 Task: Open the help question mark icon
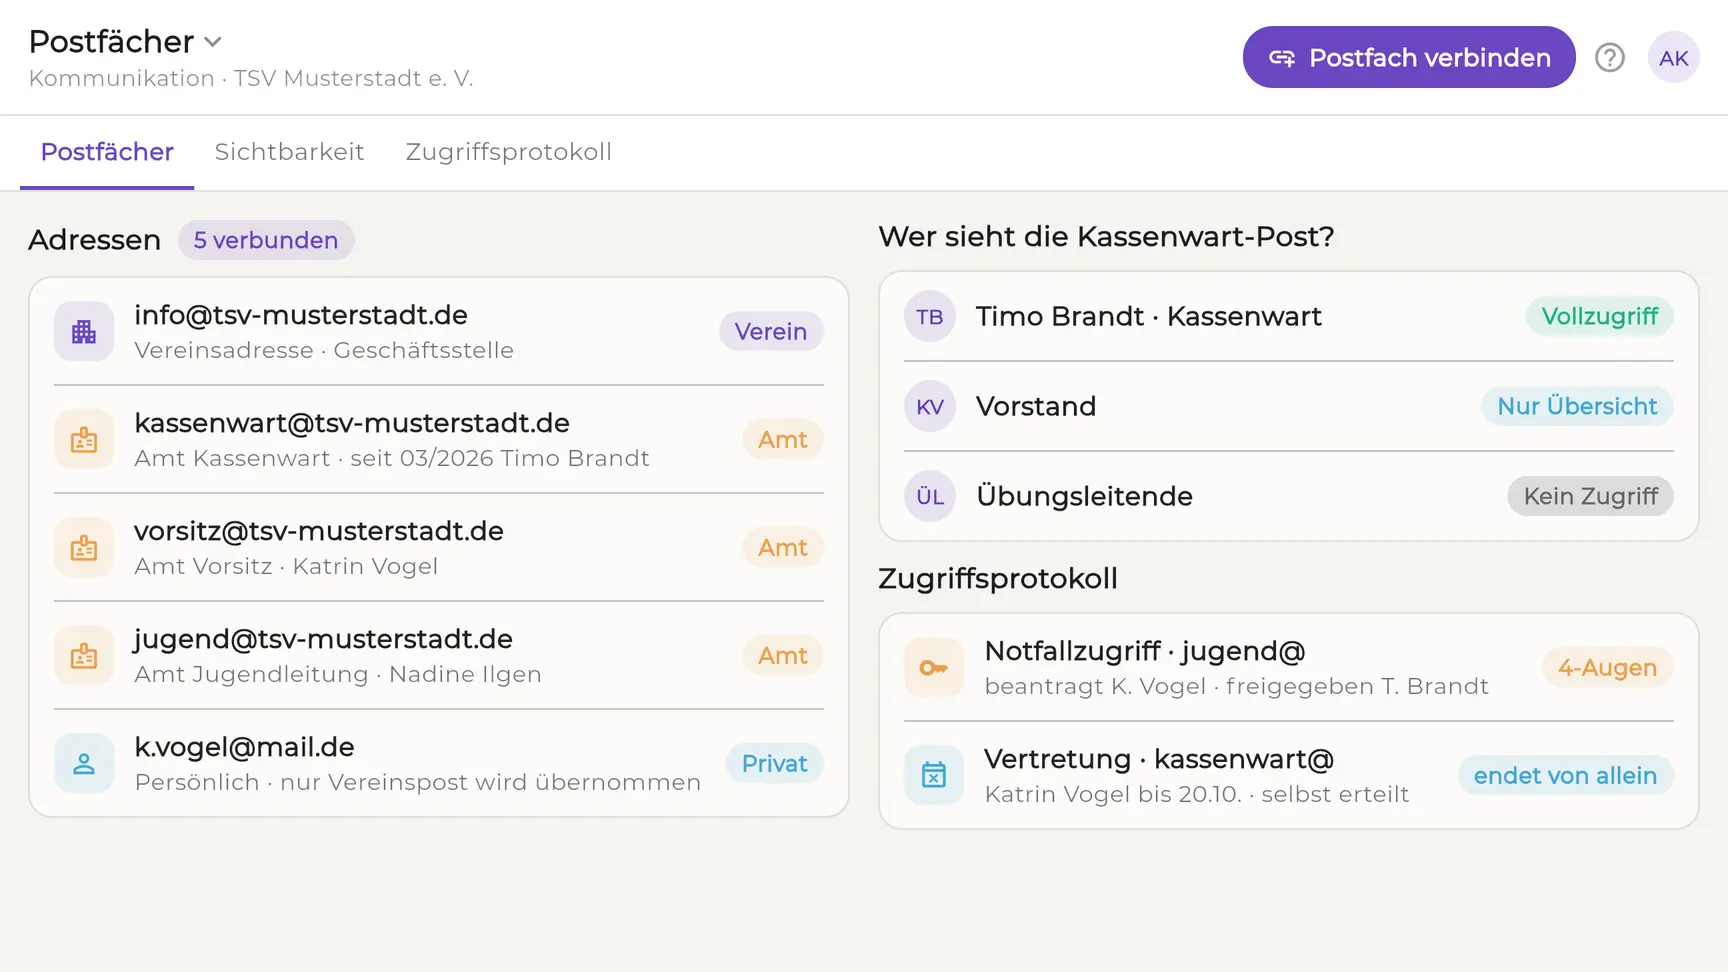coord(1609,58)
